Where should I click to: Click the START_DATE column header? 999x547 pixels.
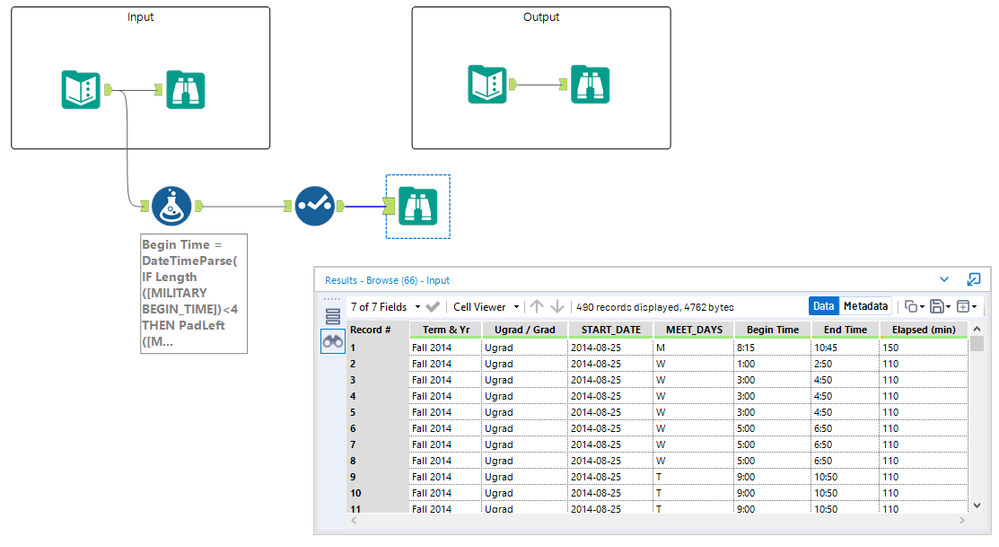click(x=610, y=330)
